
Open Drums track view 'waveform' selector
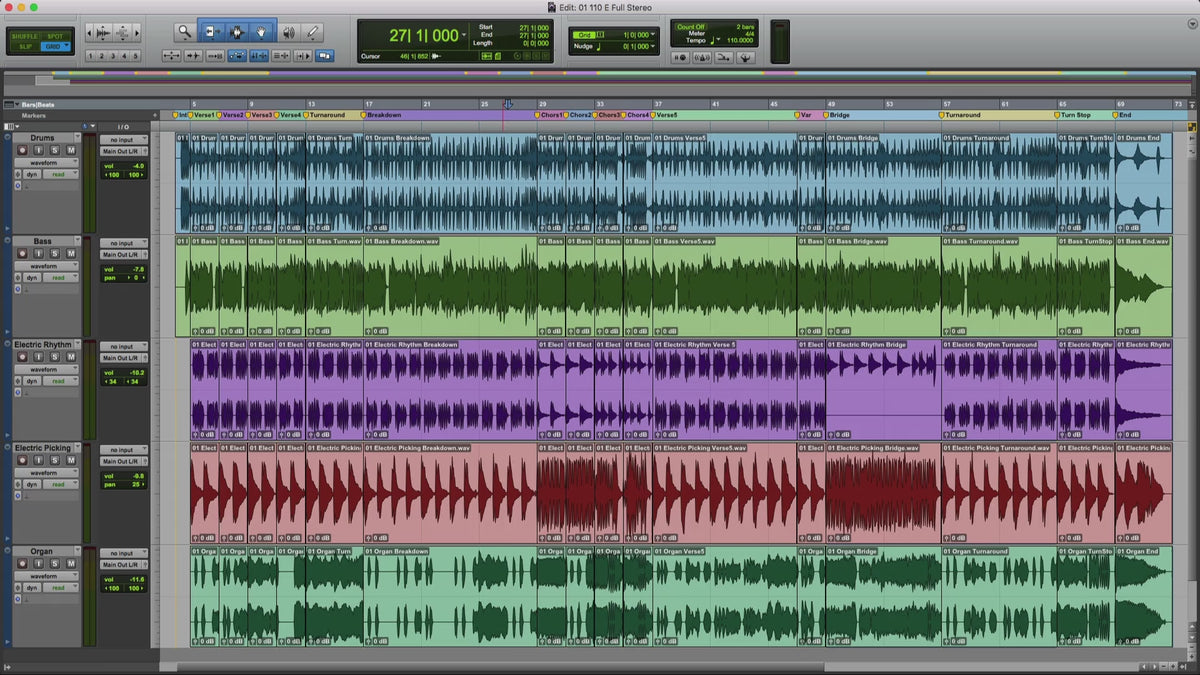[47, 162]
